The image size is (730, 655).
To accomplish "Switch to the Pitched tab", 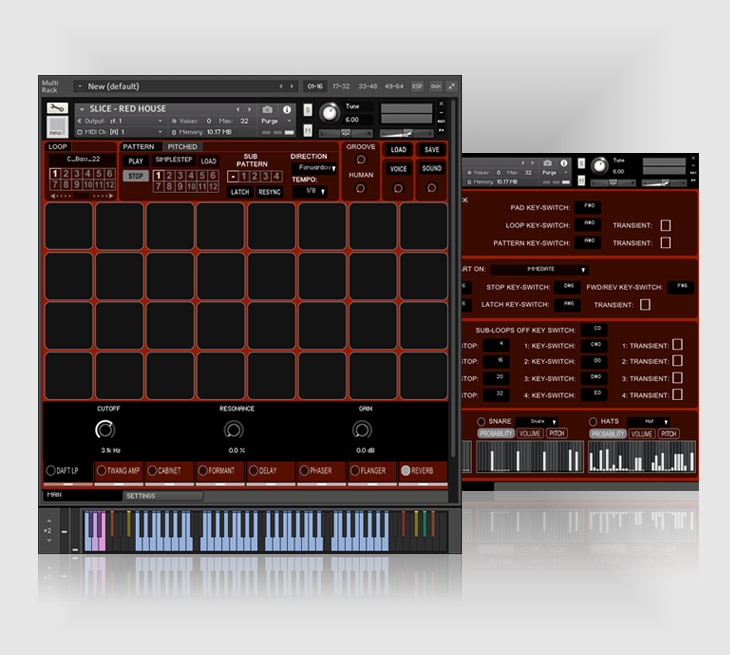I will [182, 147].
